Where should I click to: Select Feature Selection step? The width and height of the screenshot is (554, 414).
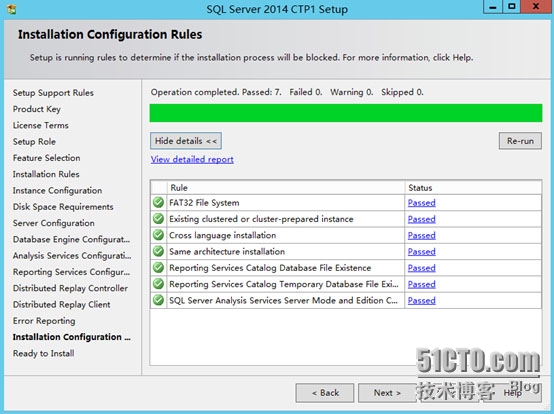click(x=47, y=158)
